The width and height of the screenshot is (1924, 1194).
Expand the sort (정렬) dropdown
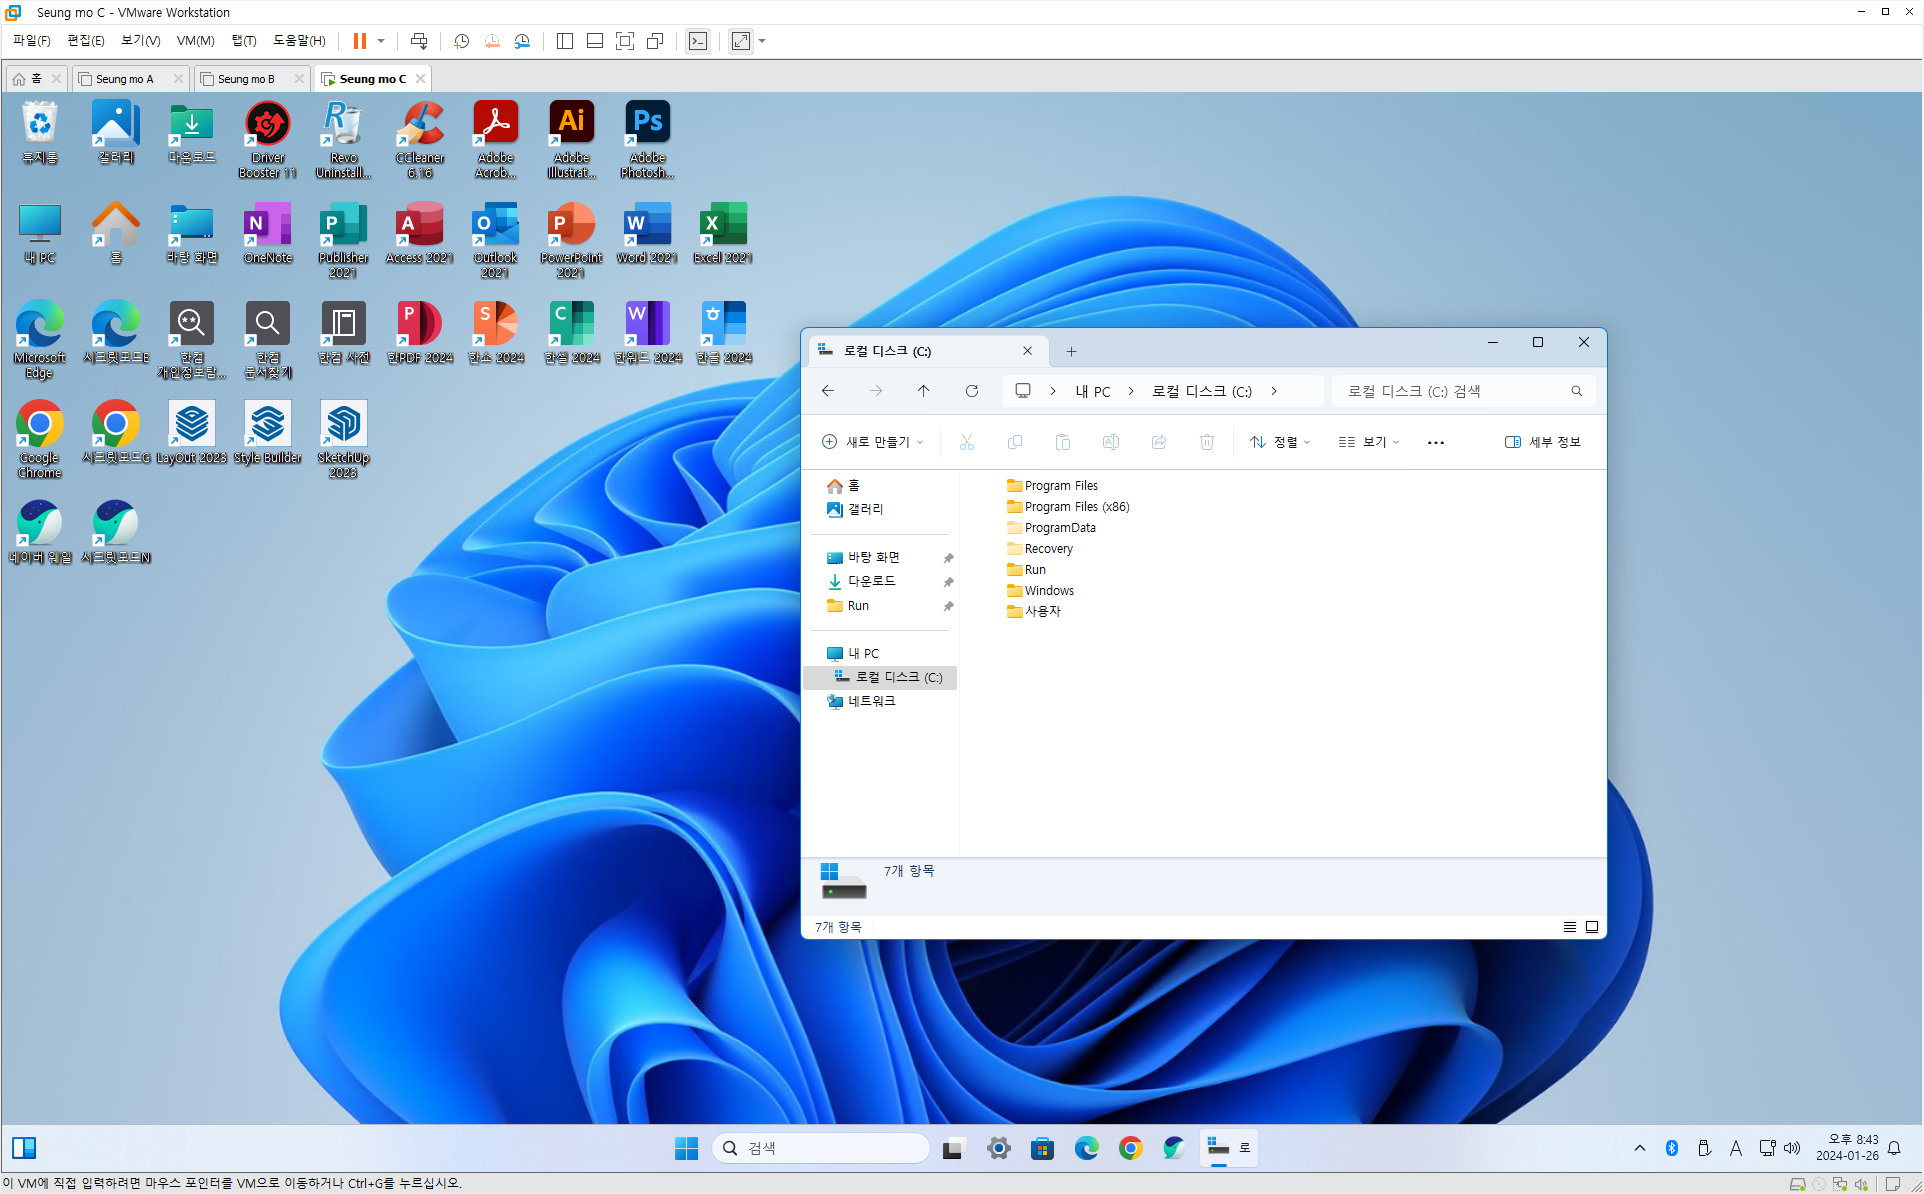[x=1280, y=442]
